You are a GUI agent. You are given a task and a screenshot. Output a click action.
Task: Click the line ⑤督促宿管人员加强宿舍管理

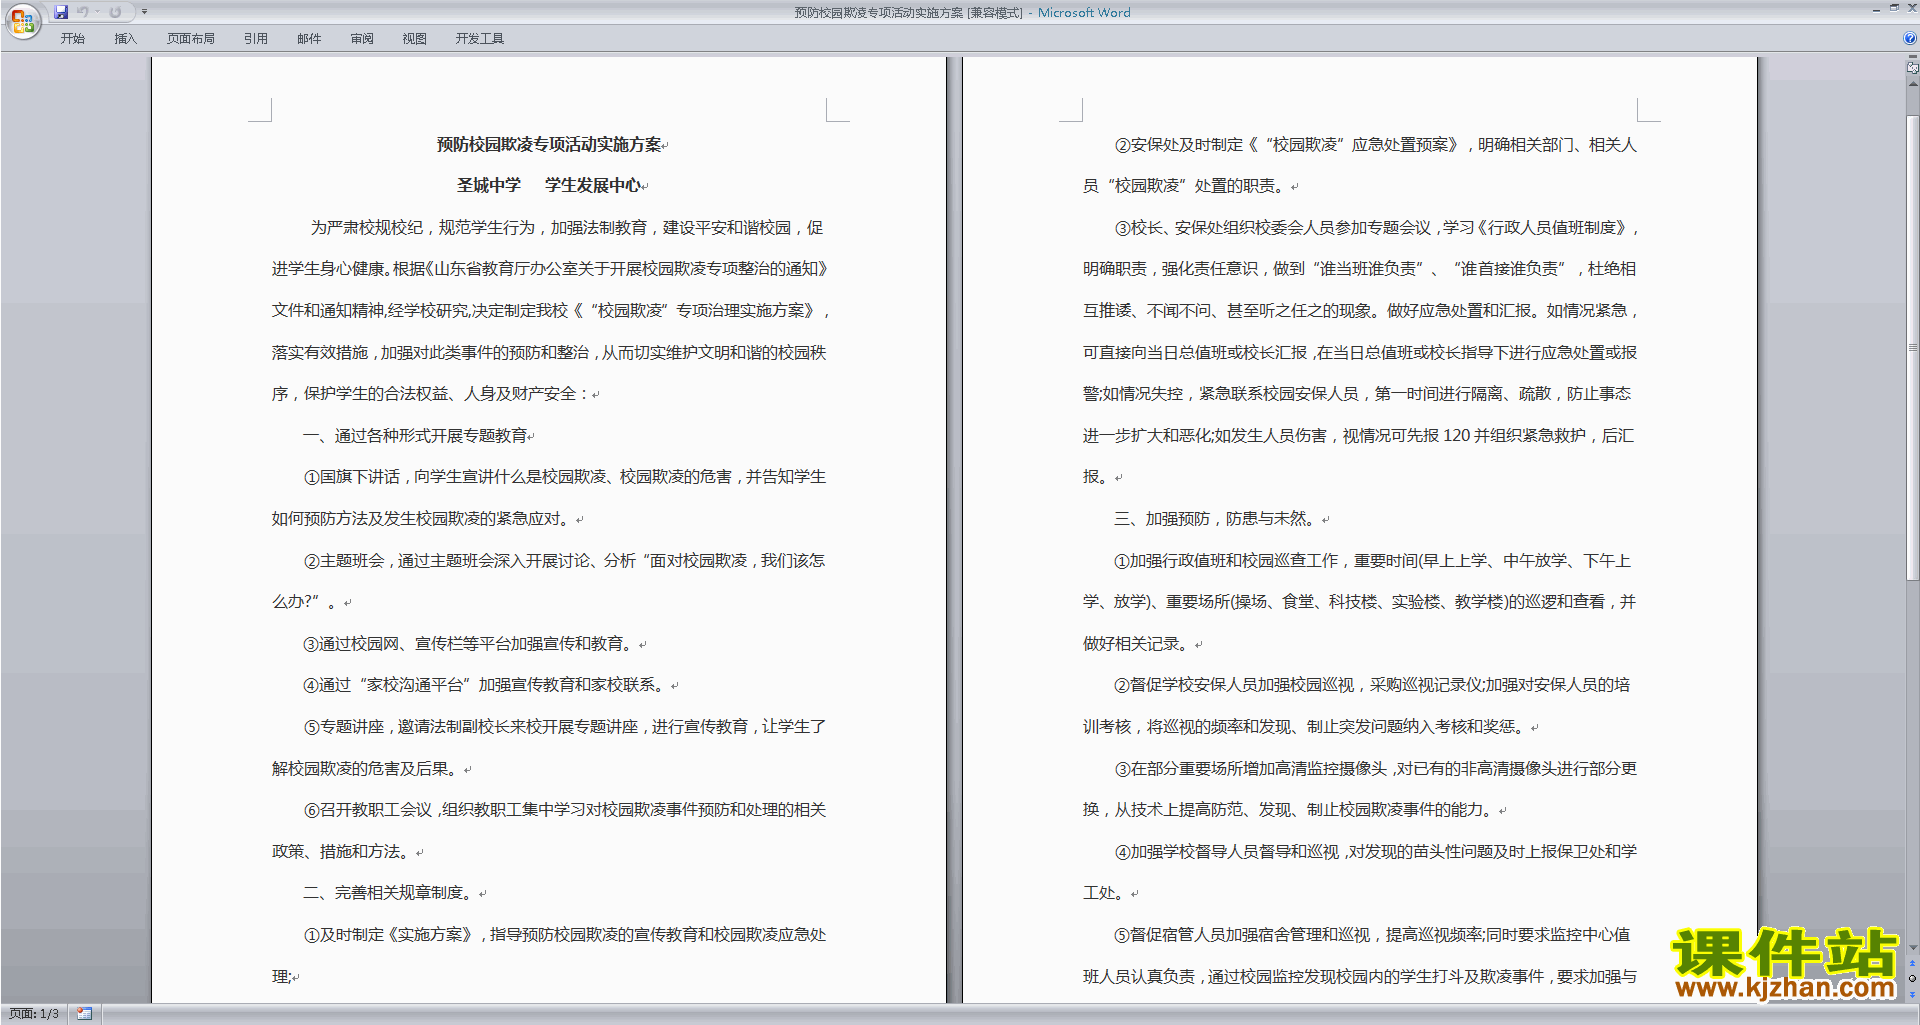(1372, 935)
